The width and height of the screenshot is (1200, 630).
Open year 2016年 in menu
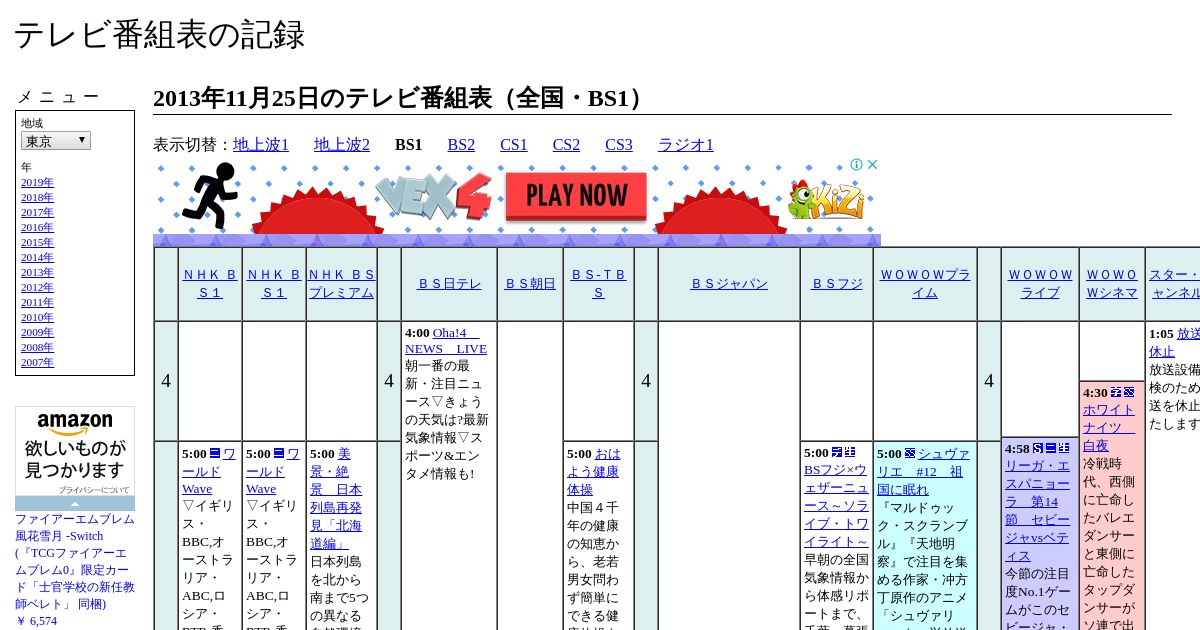(x=38, y=227)
